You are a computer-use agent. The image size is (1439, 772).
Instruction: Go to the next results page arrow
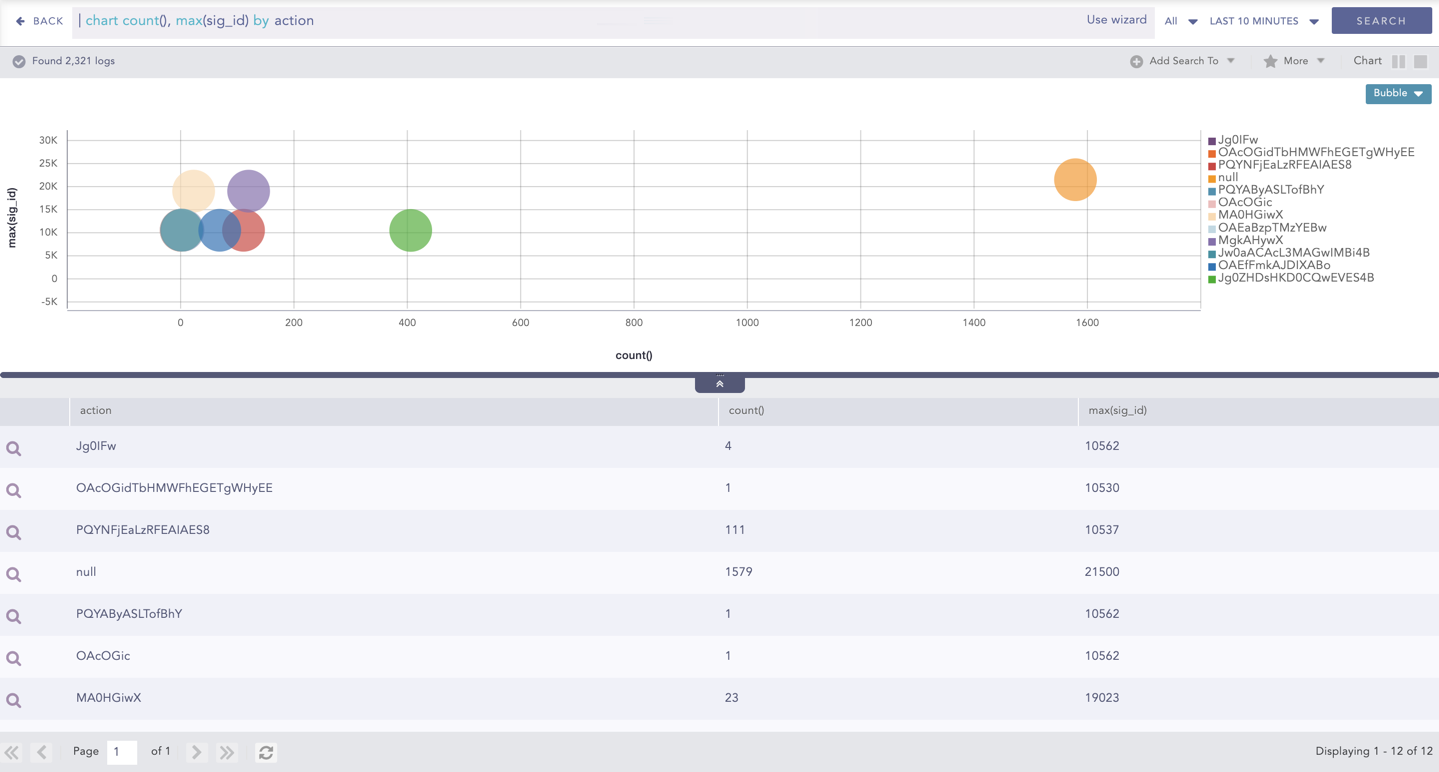(x=197, y=752)
